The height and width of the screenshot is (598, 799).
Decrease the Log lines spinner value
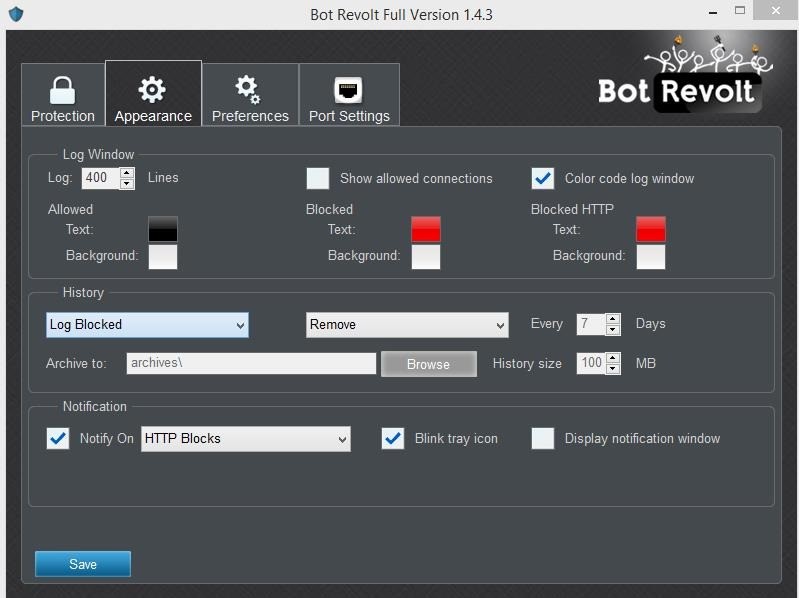(127, 184)
